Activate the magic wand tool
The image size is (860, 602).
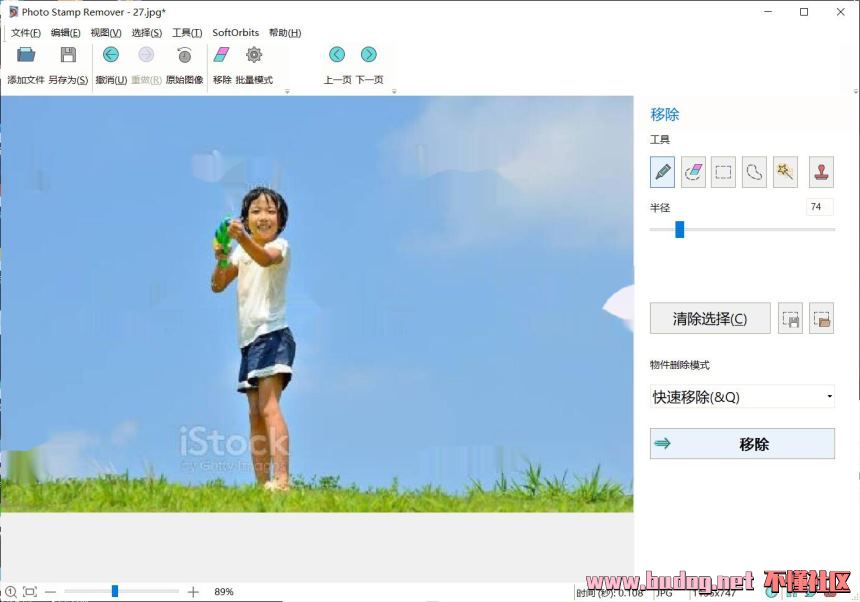coord(785,172)
